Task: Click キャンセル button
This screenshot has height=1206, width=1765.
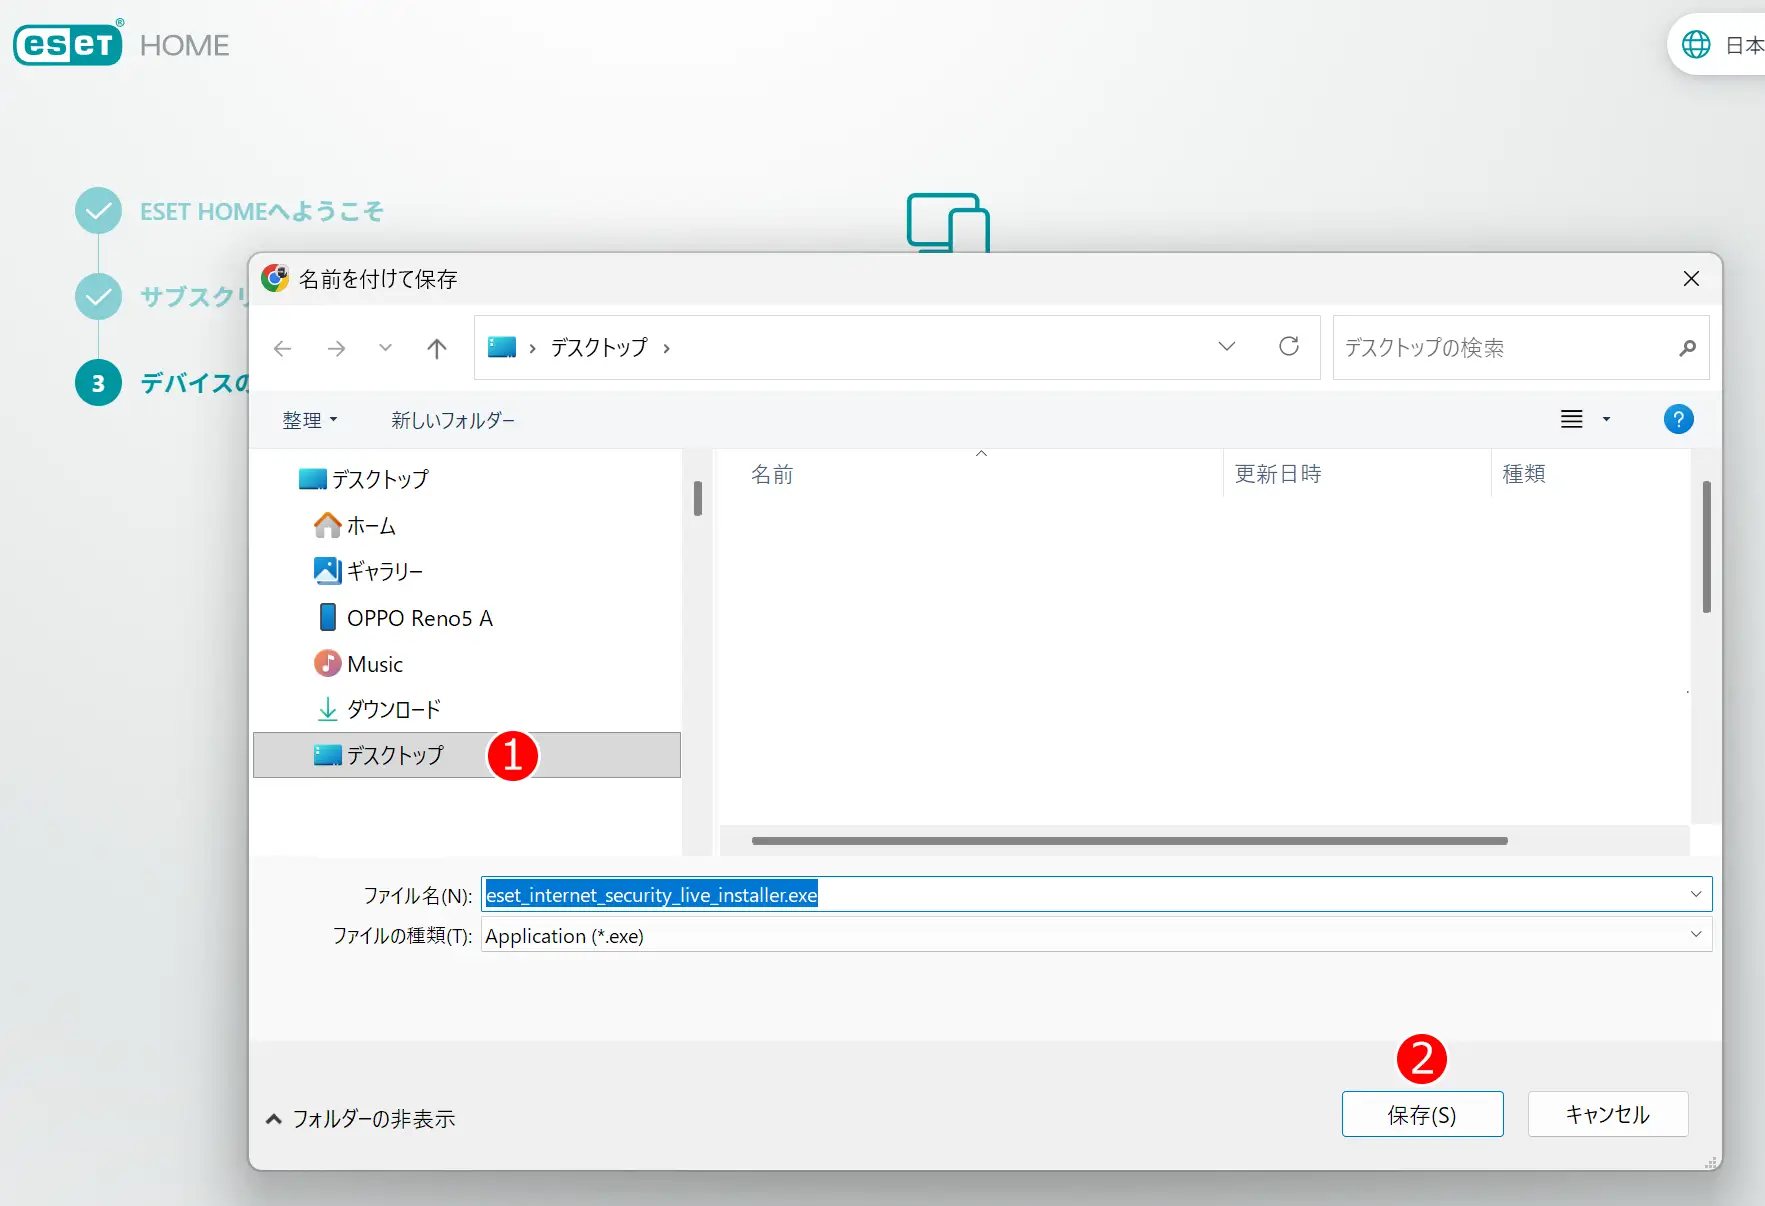Action: pos(1608,1114)
